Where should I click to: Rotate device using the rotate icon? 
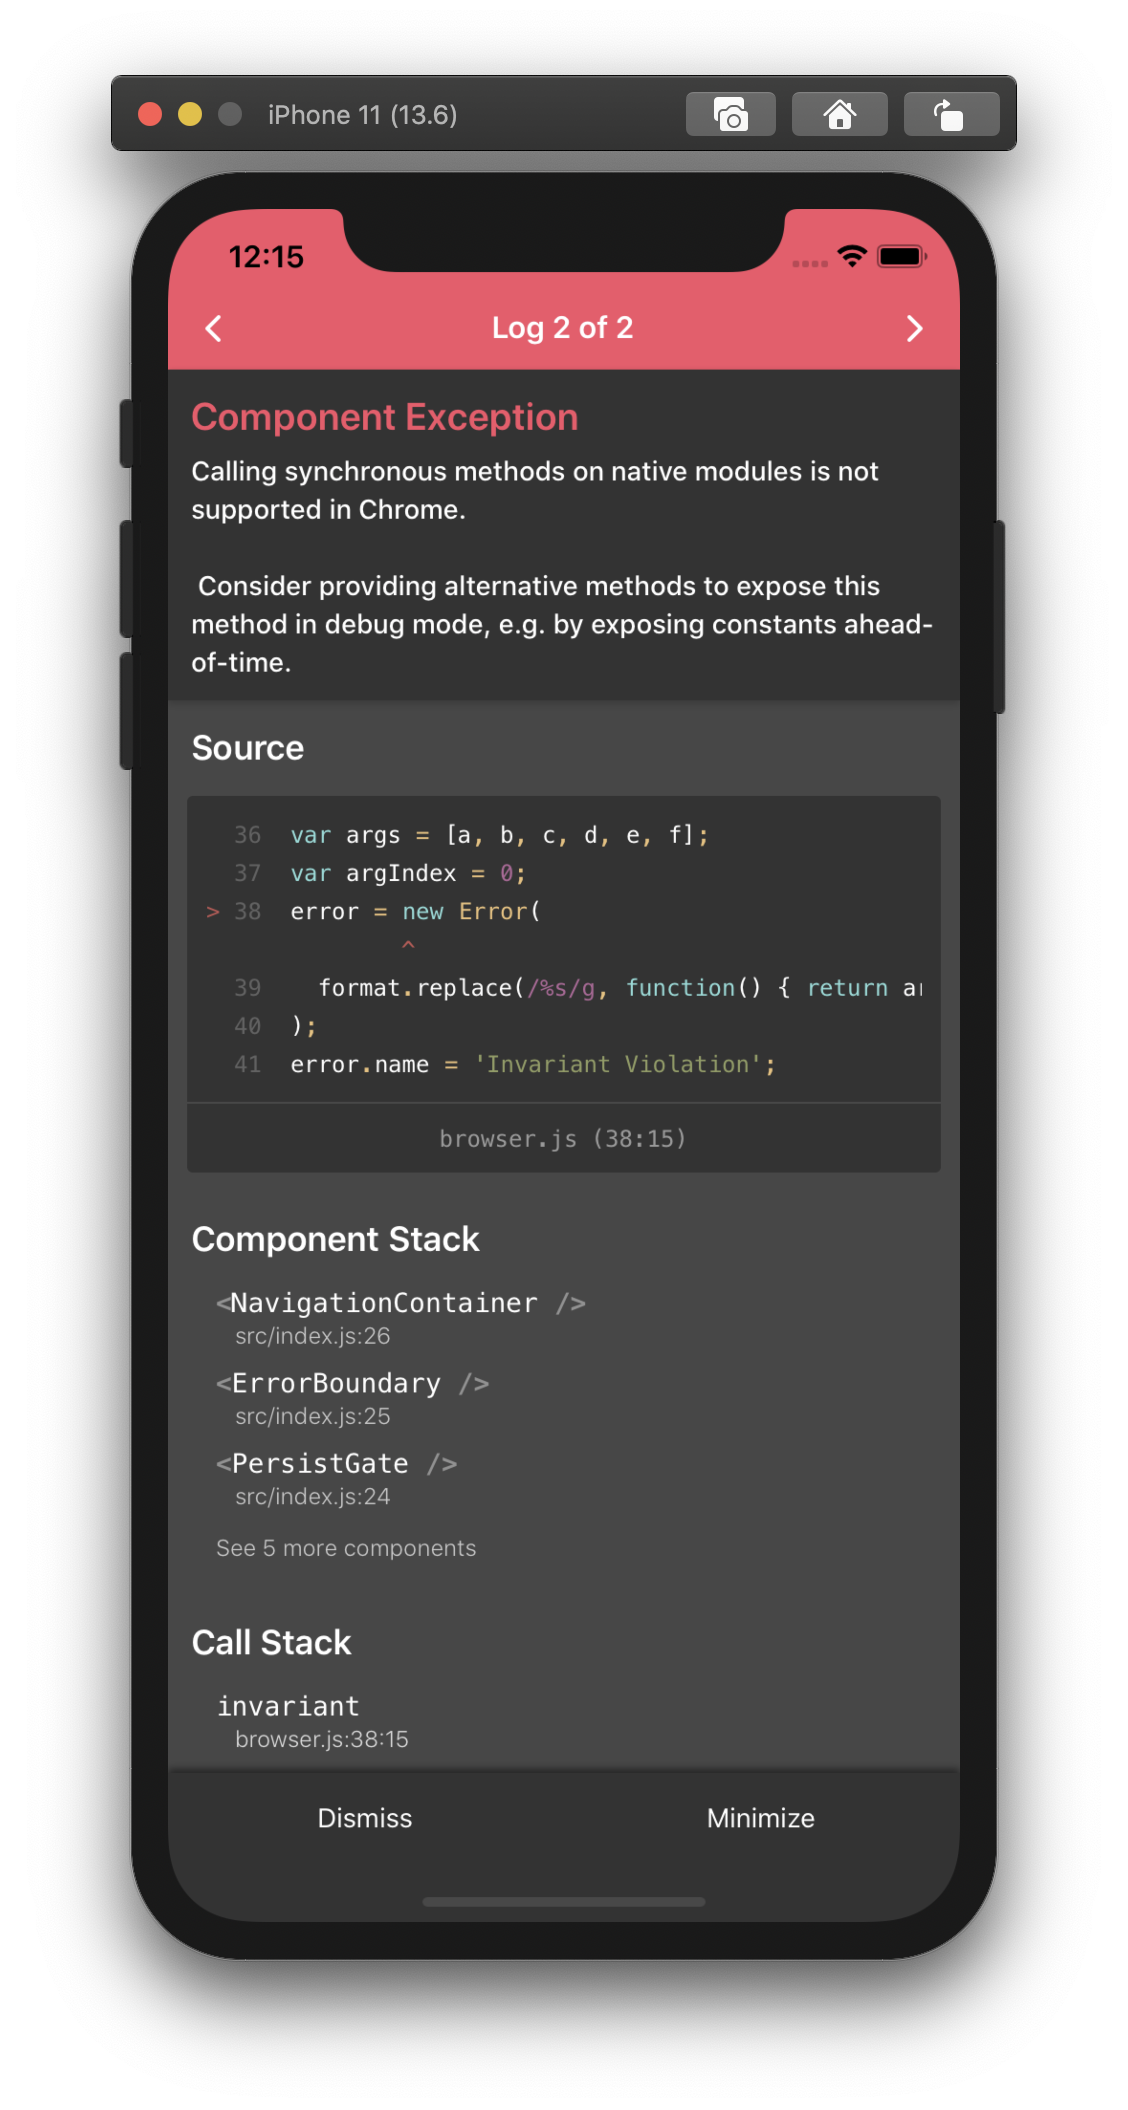950,115
